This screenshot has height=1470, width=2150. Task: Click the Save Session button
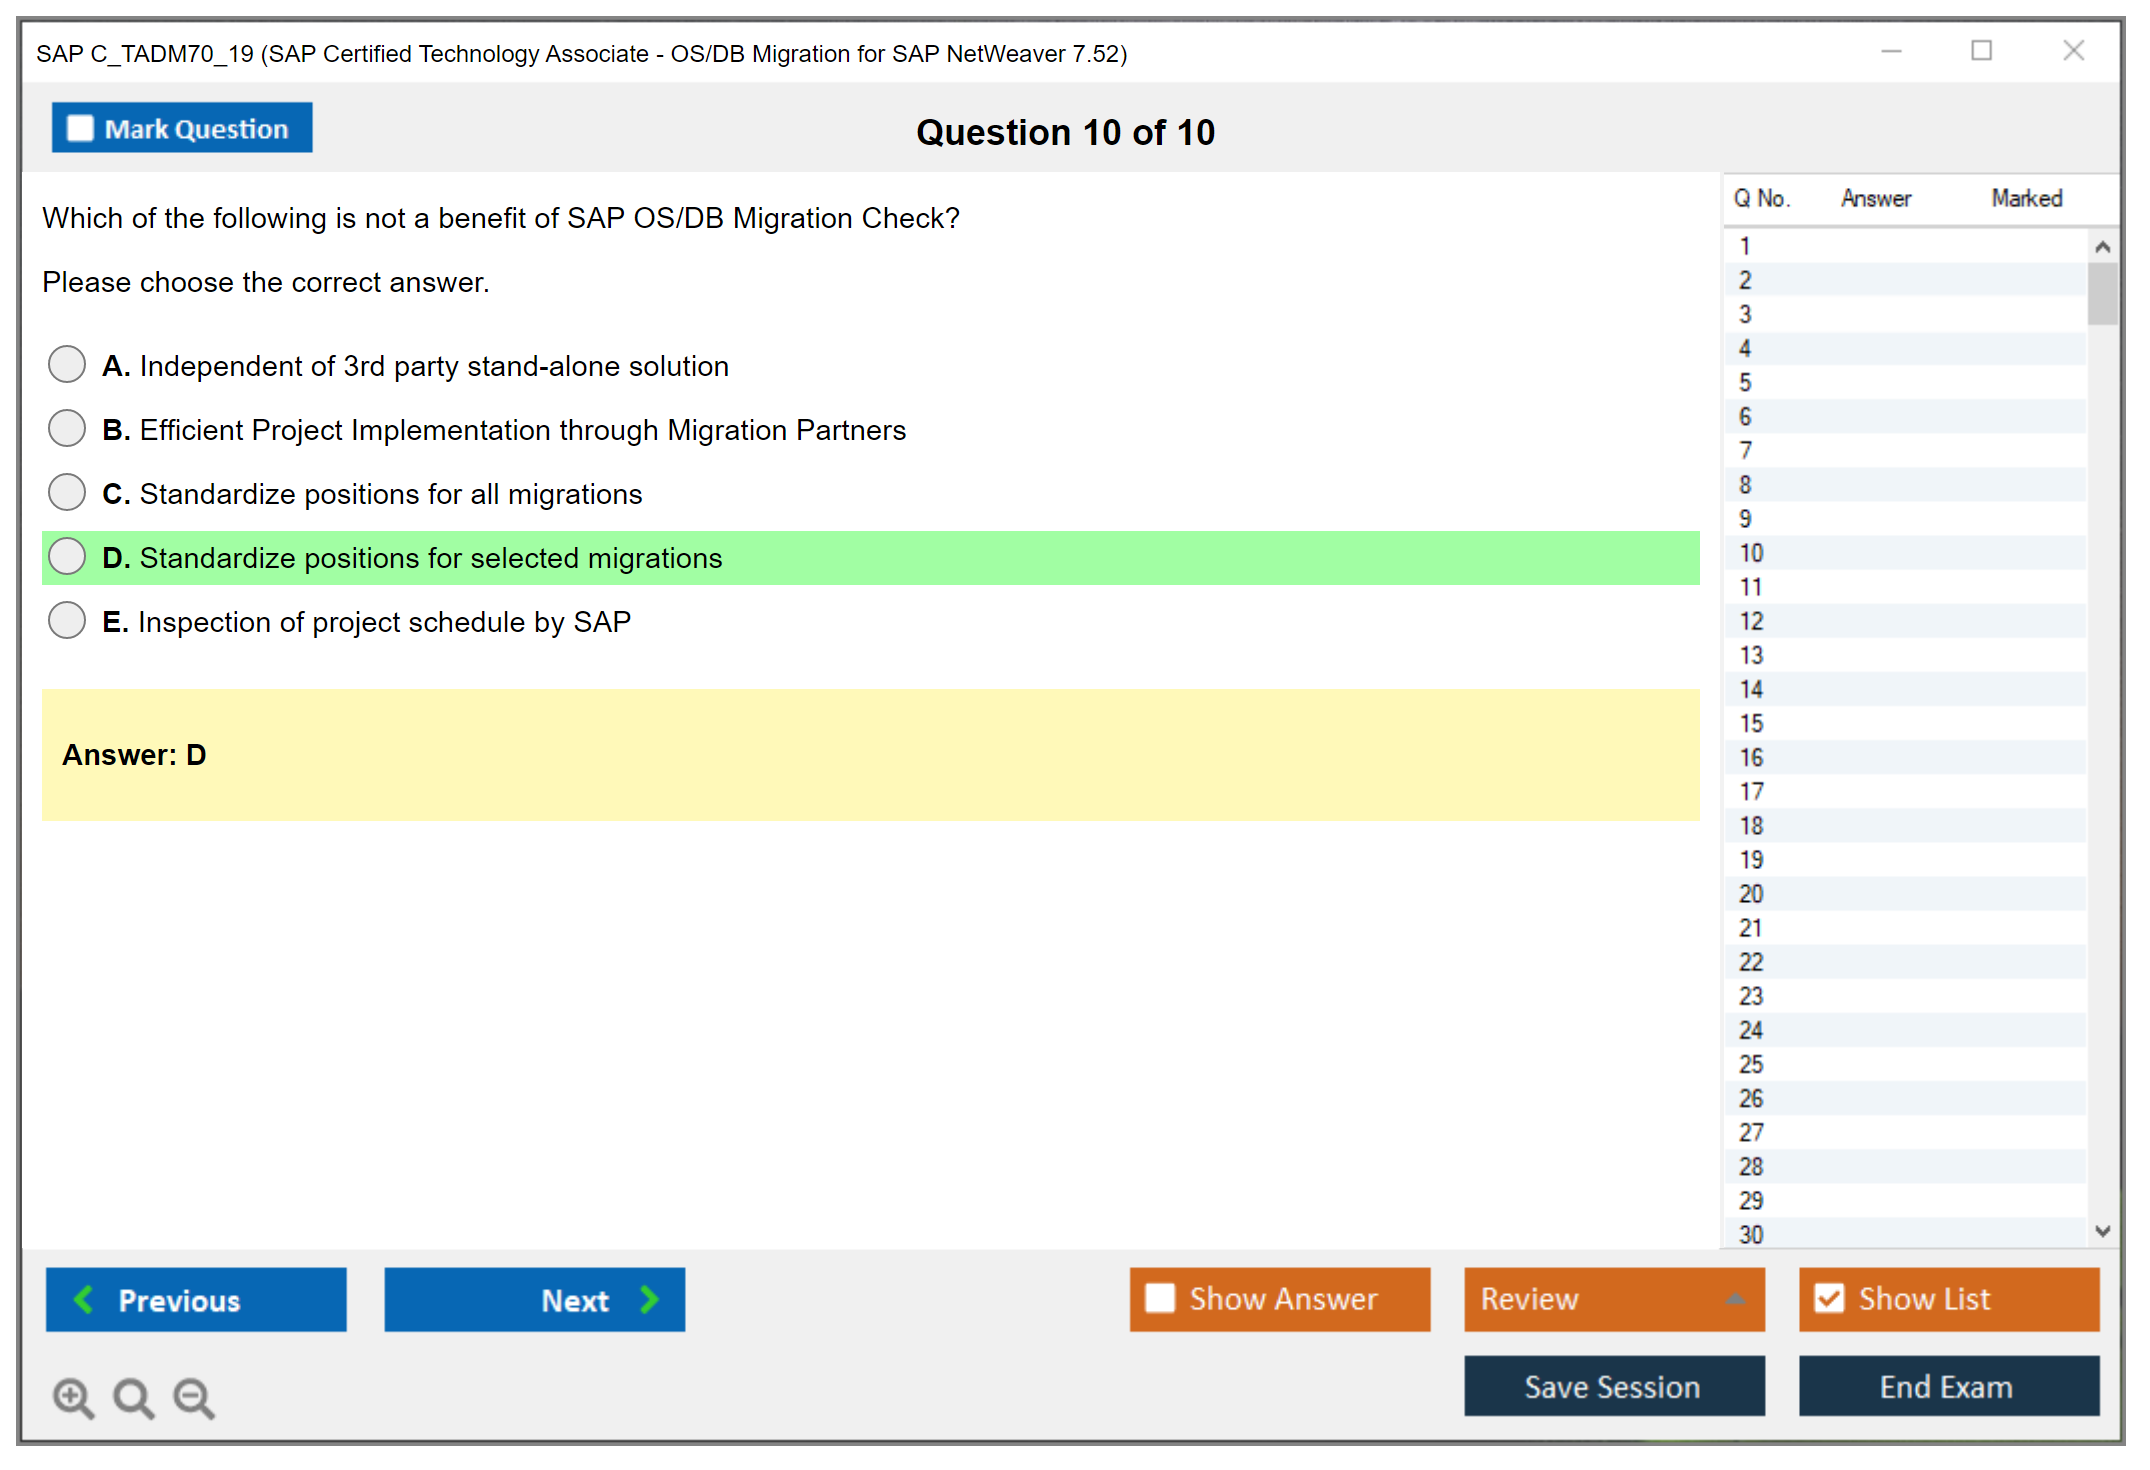1613,1386
